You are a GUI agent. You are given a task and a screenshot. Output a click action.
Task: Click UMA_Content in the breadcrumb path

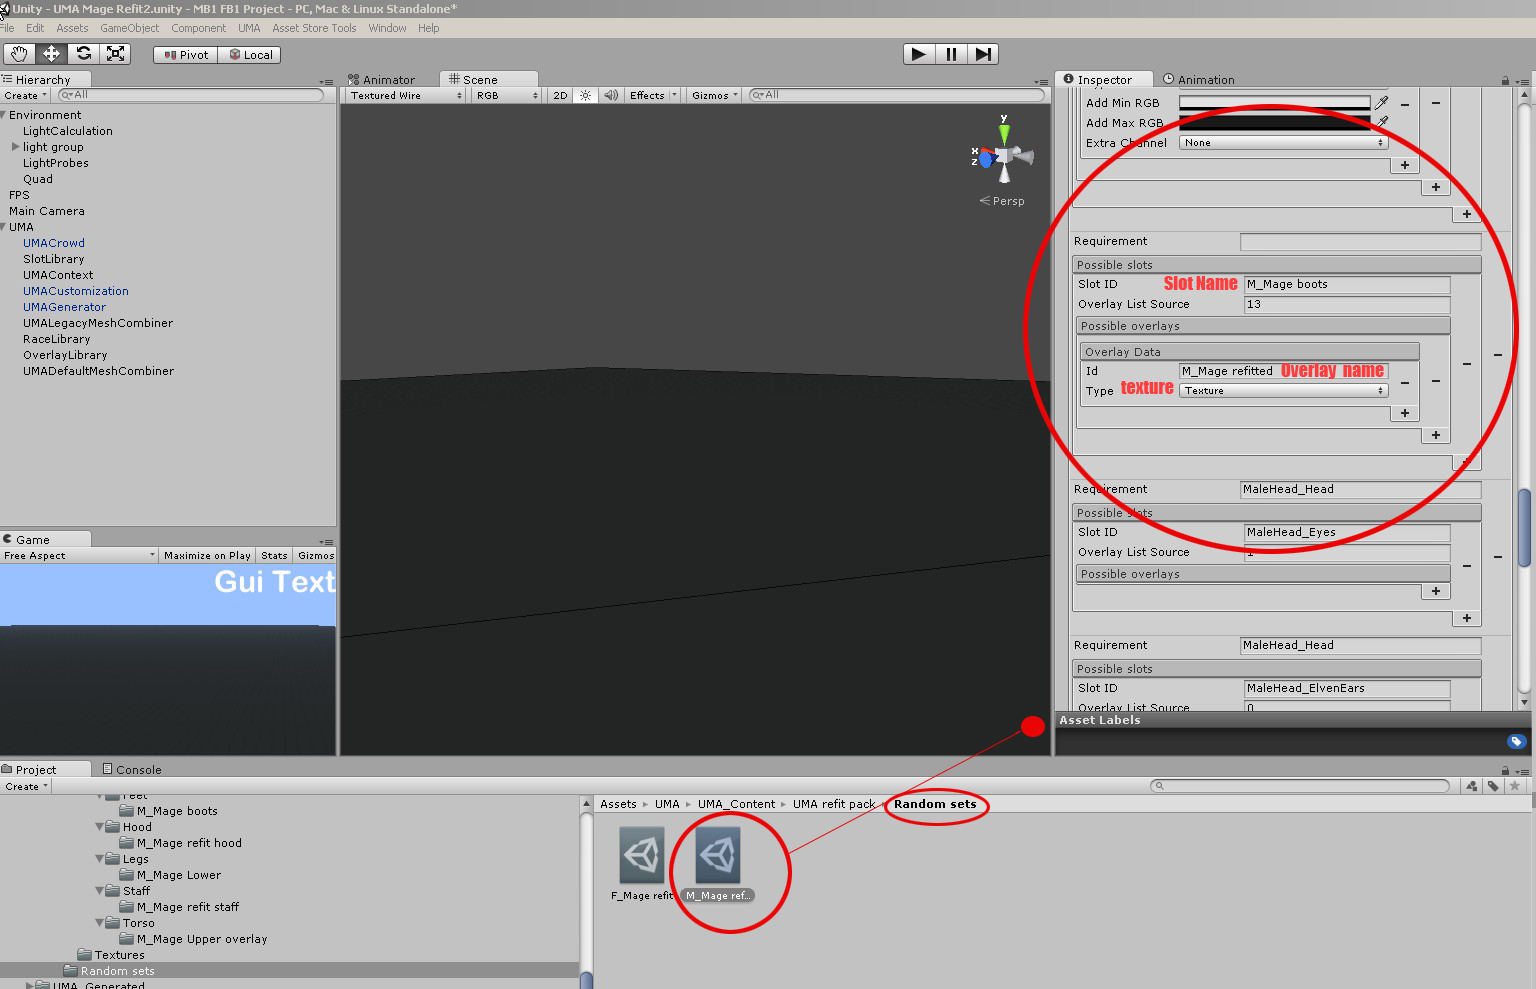736,804
